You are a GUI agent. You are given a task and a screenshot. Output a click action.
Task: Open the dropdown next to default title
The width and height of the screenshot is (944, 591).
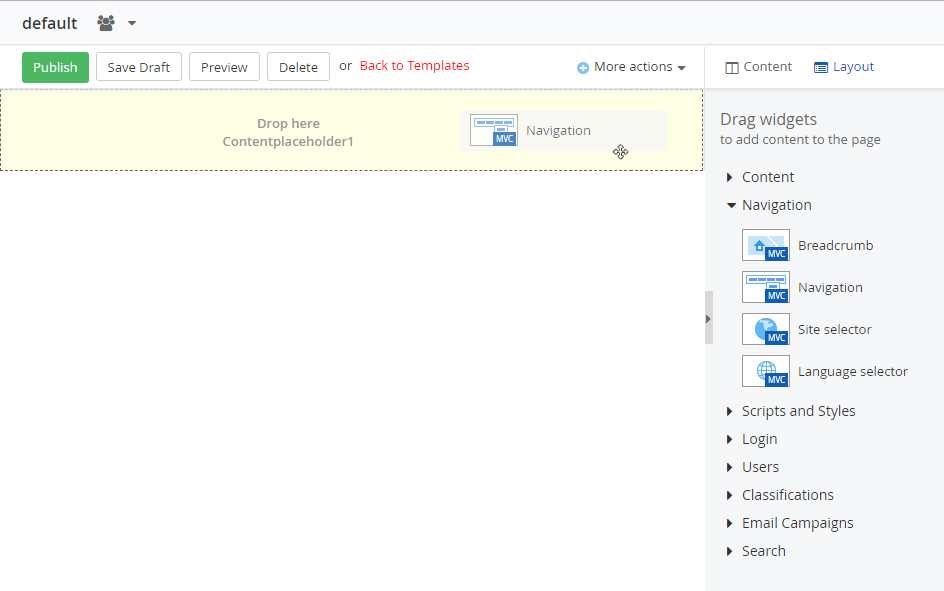click(x=131, y=23)
